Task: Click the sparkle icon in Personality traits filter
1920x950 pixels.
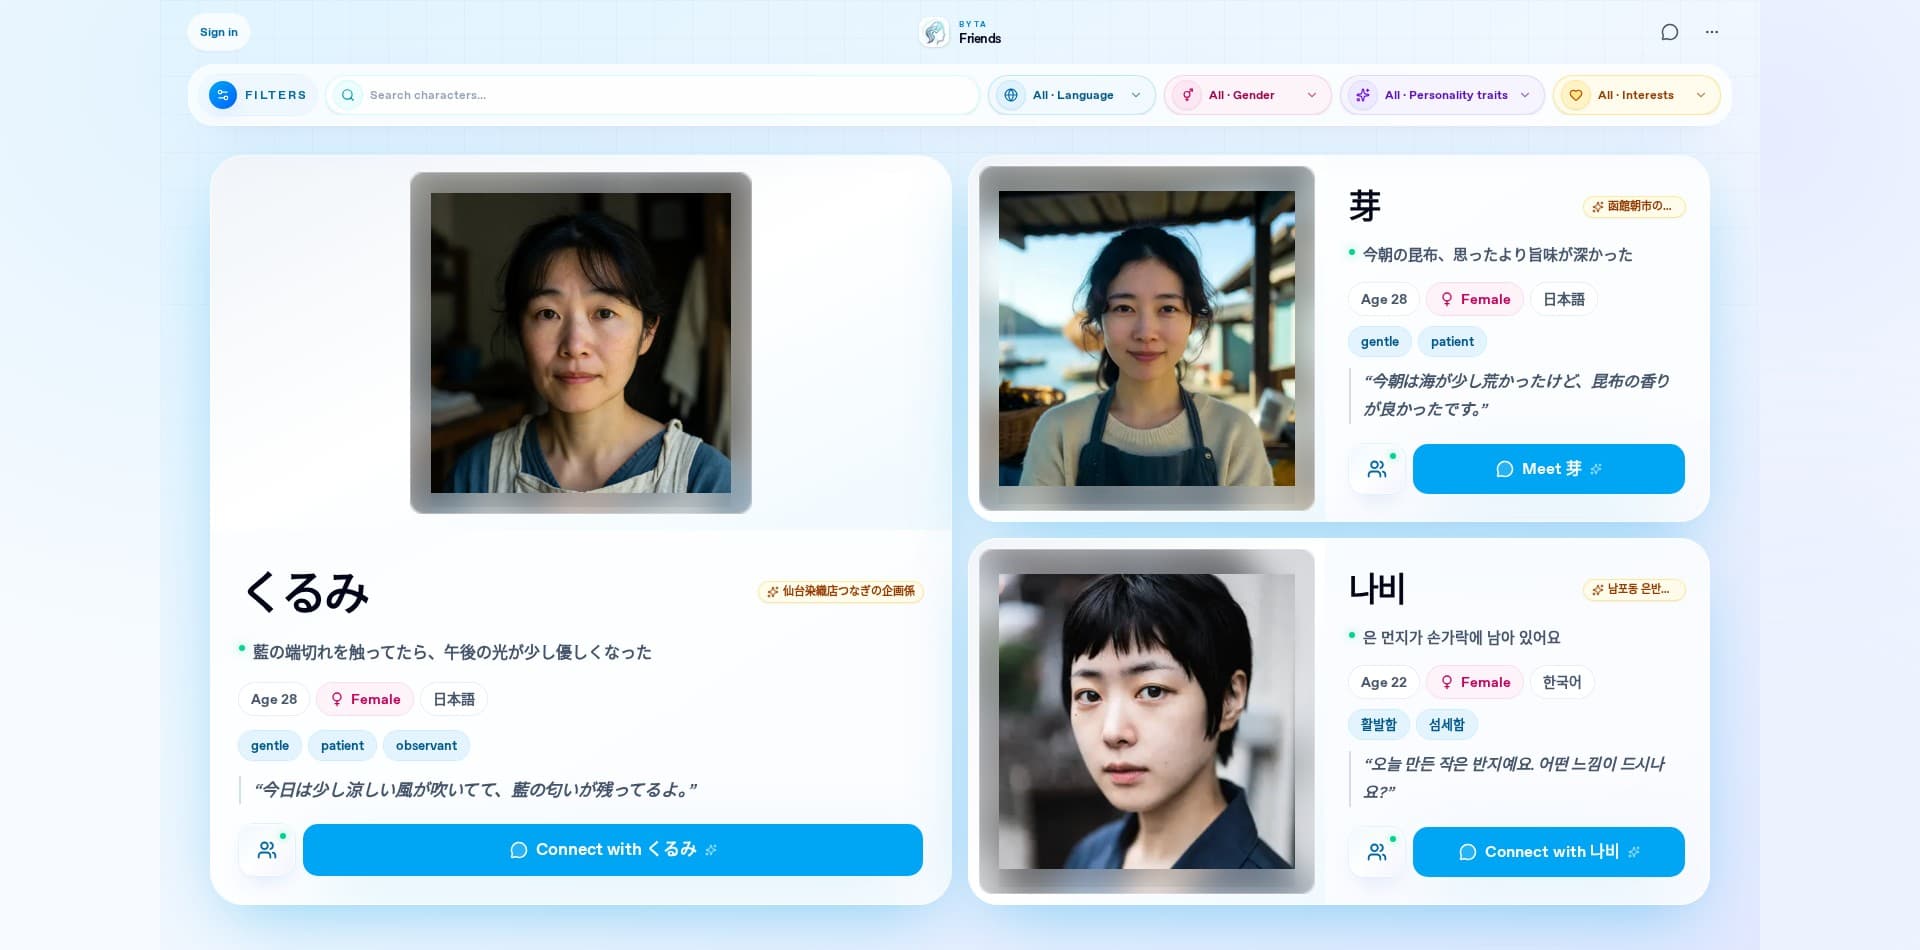Action: tap(1363, 95)
